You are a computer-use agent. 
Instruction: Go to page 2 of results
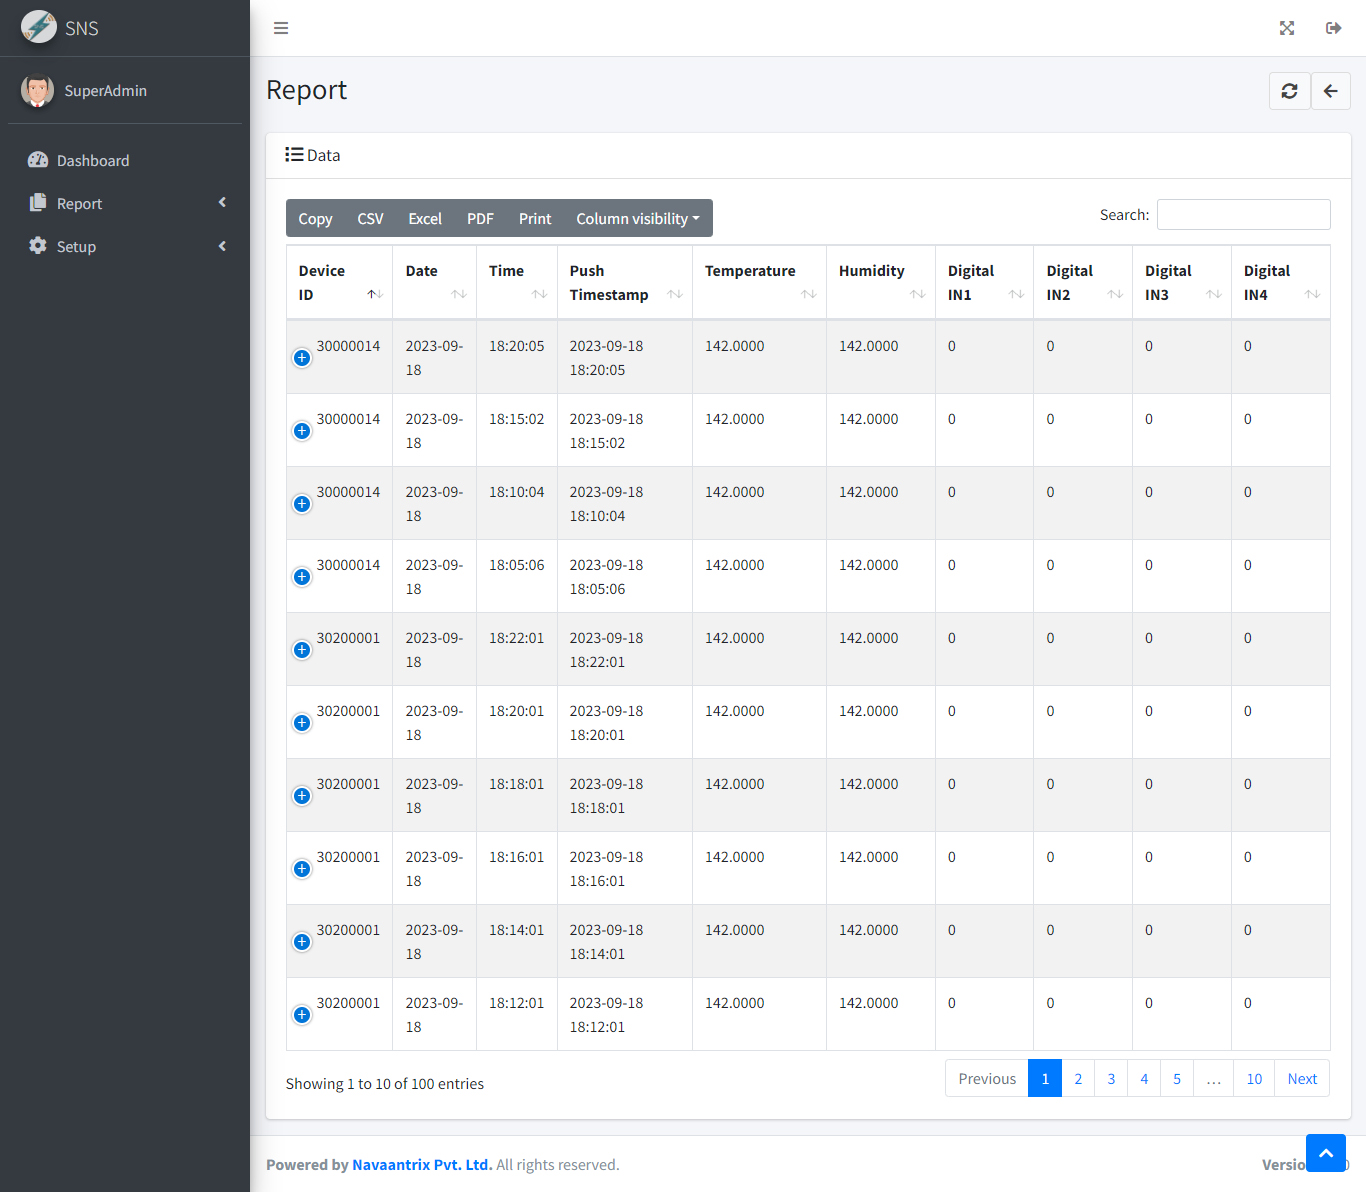coord(1078,1078)
